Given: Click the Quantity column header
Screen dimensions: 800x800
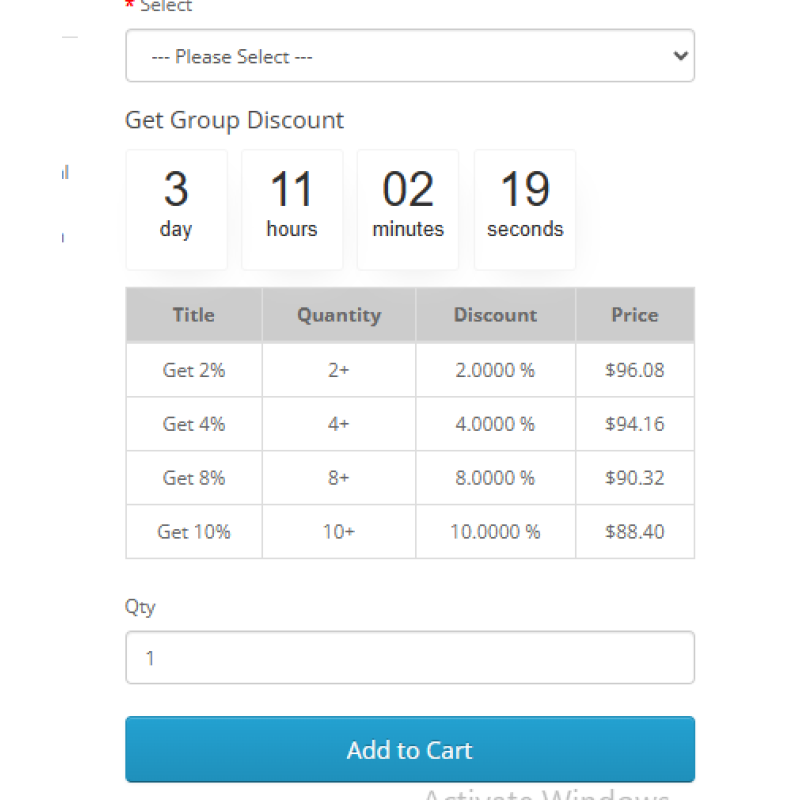Looking at the screenshot, I should (x=339, y=315).
